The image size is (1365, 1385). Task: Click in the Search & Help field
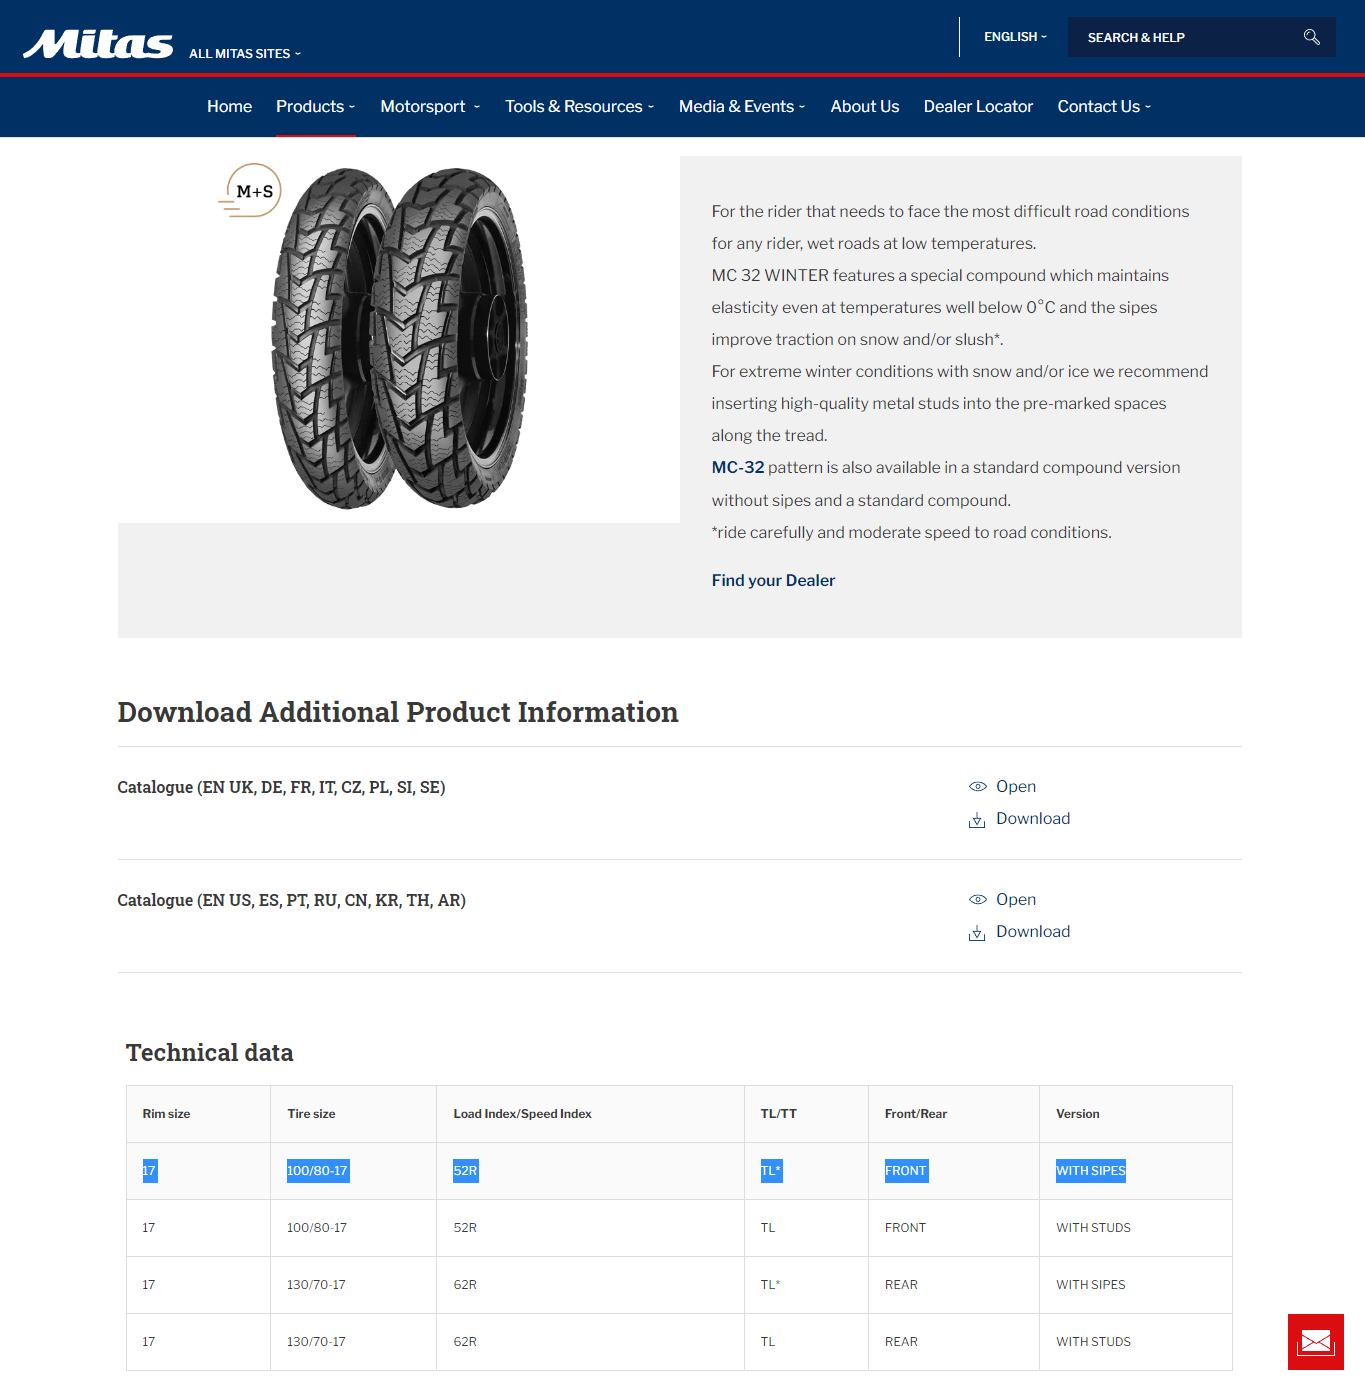click(x=1188, y=37)
